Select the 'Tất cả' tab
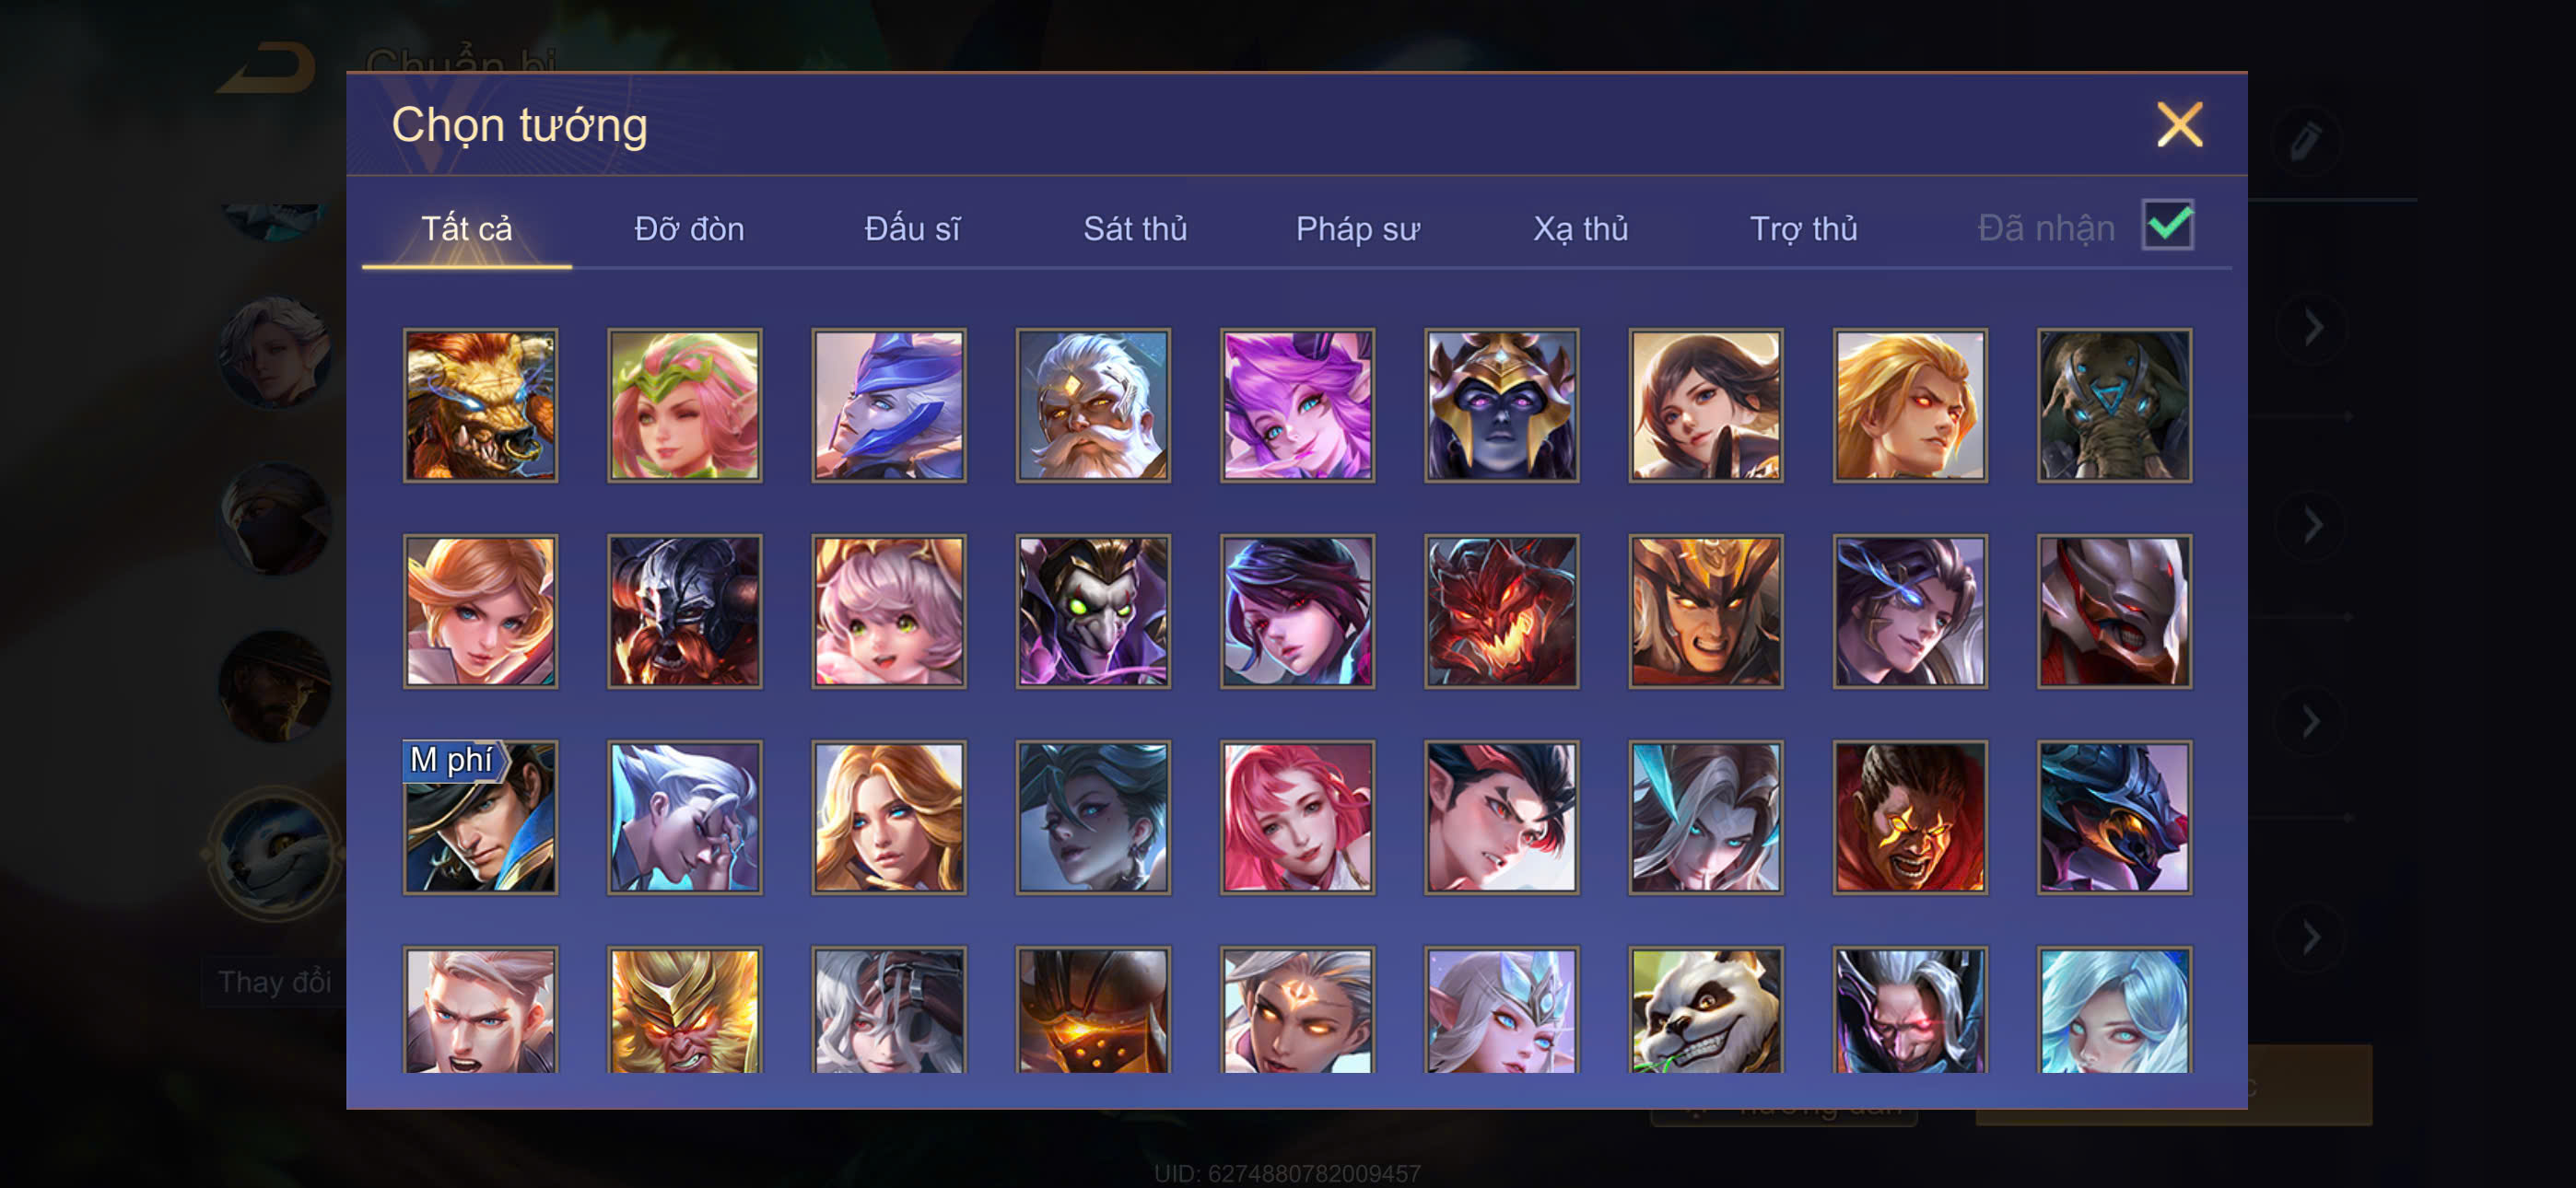2576x1188 pixels. [466, 229]
